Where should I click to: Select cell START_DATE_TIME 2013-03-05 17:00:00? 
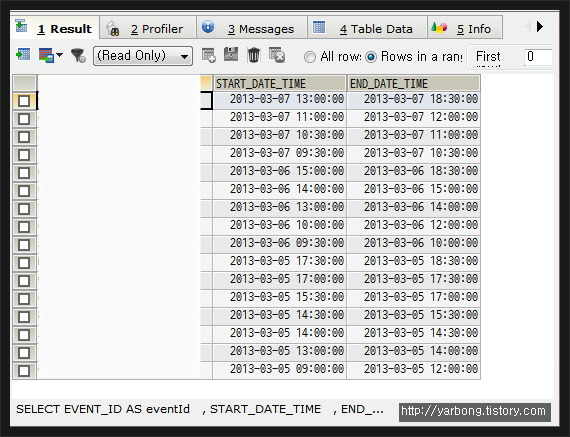[x=279, y=280]
